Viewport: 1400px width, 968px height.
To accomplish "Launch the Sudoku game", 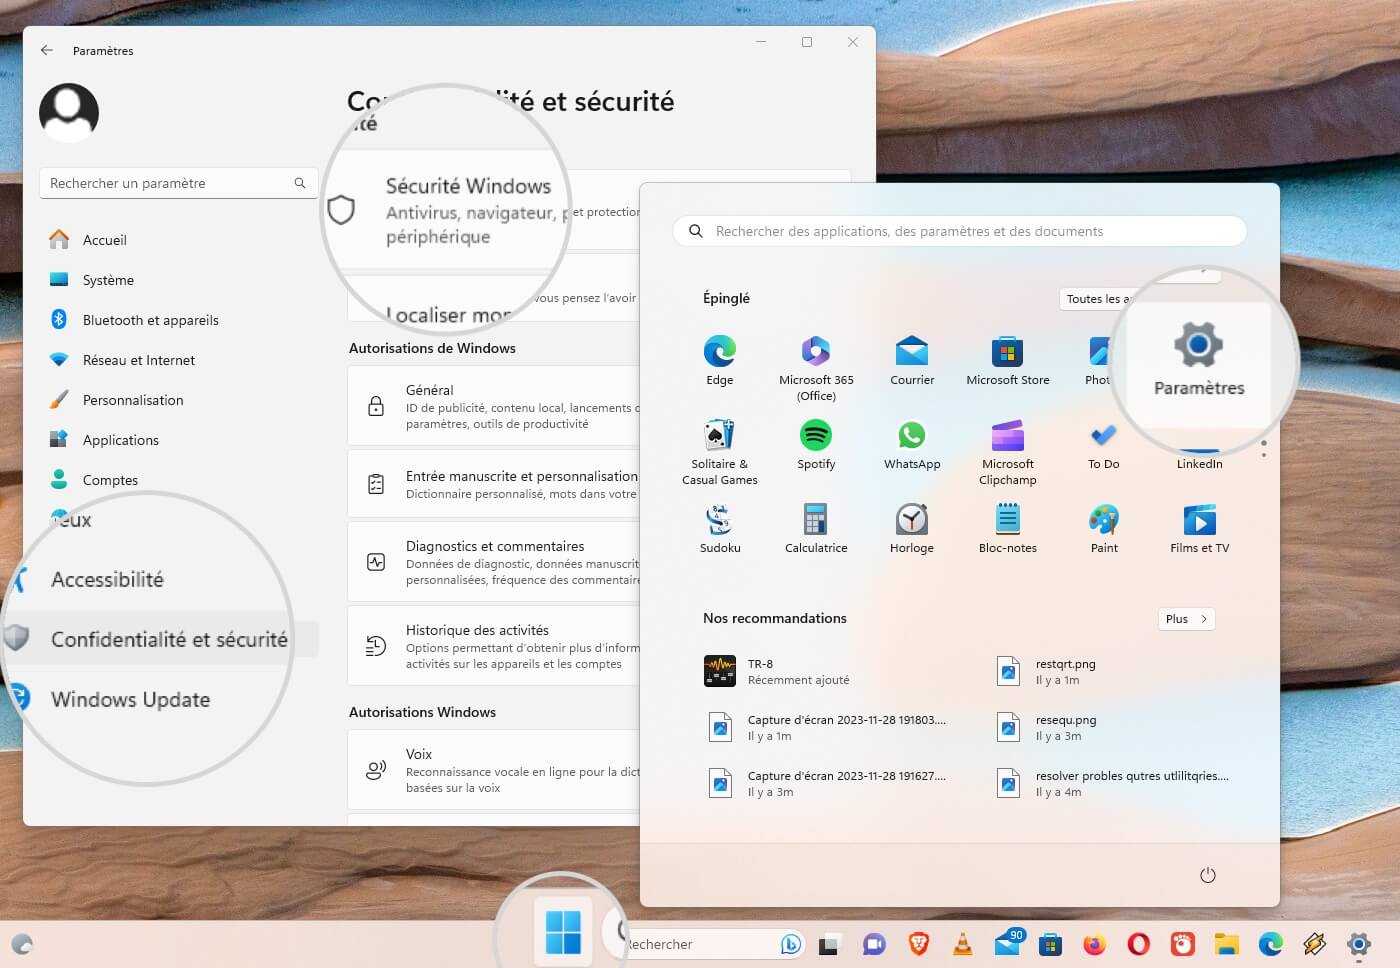I will point(720,528).
